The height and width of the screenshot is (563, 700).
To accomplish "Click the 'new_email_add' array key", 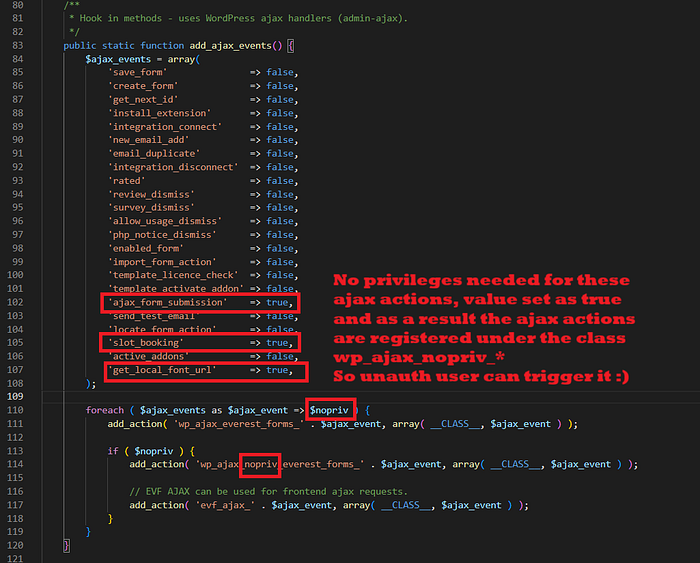I will coord(149,140).
